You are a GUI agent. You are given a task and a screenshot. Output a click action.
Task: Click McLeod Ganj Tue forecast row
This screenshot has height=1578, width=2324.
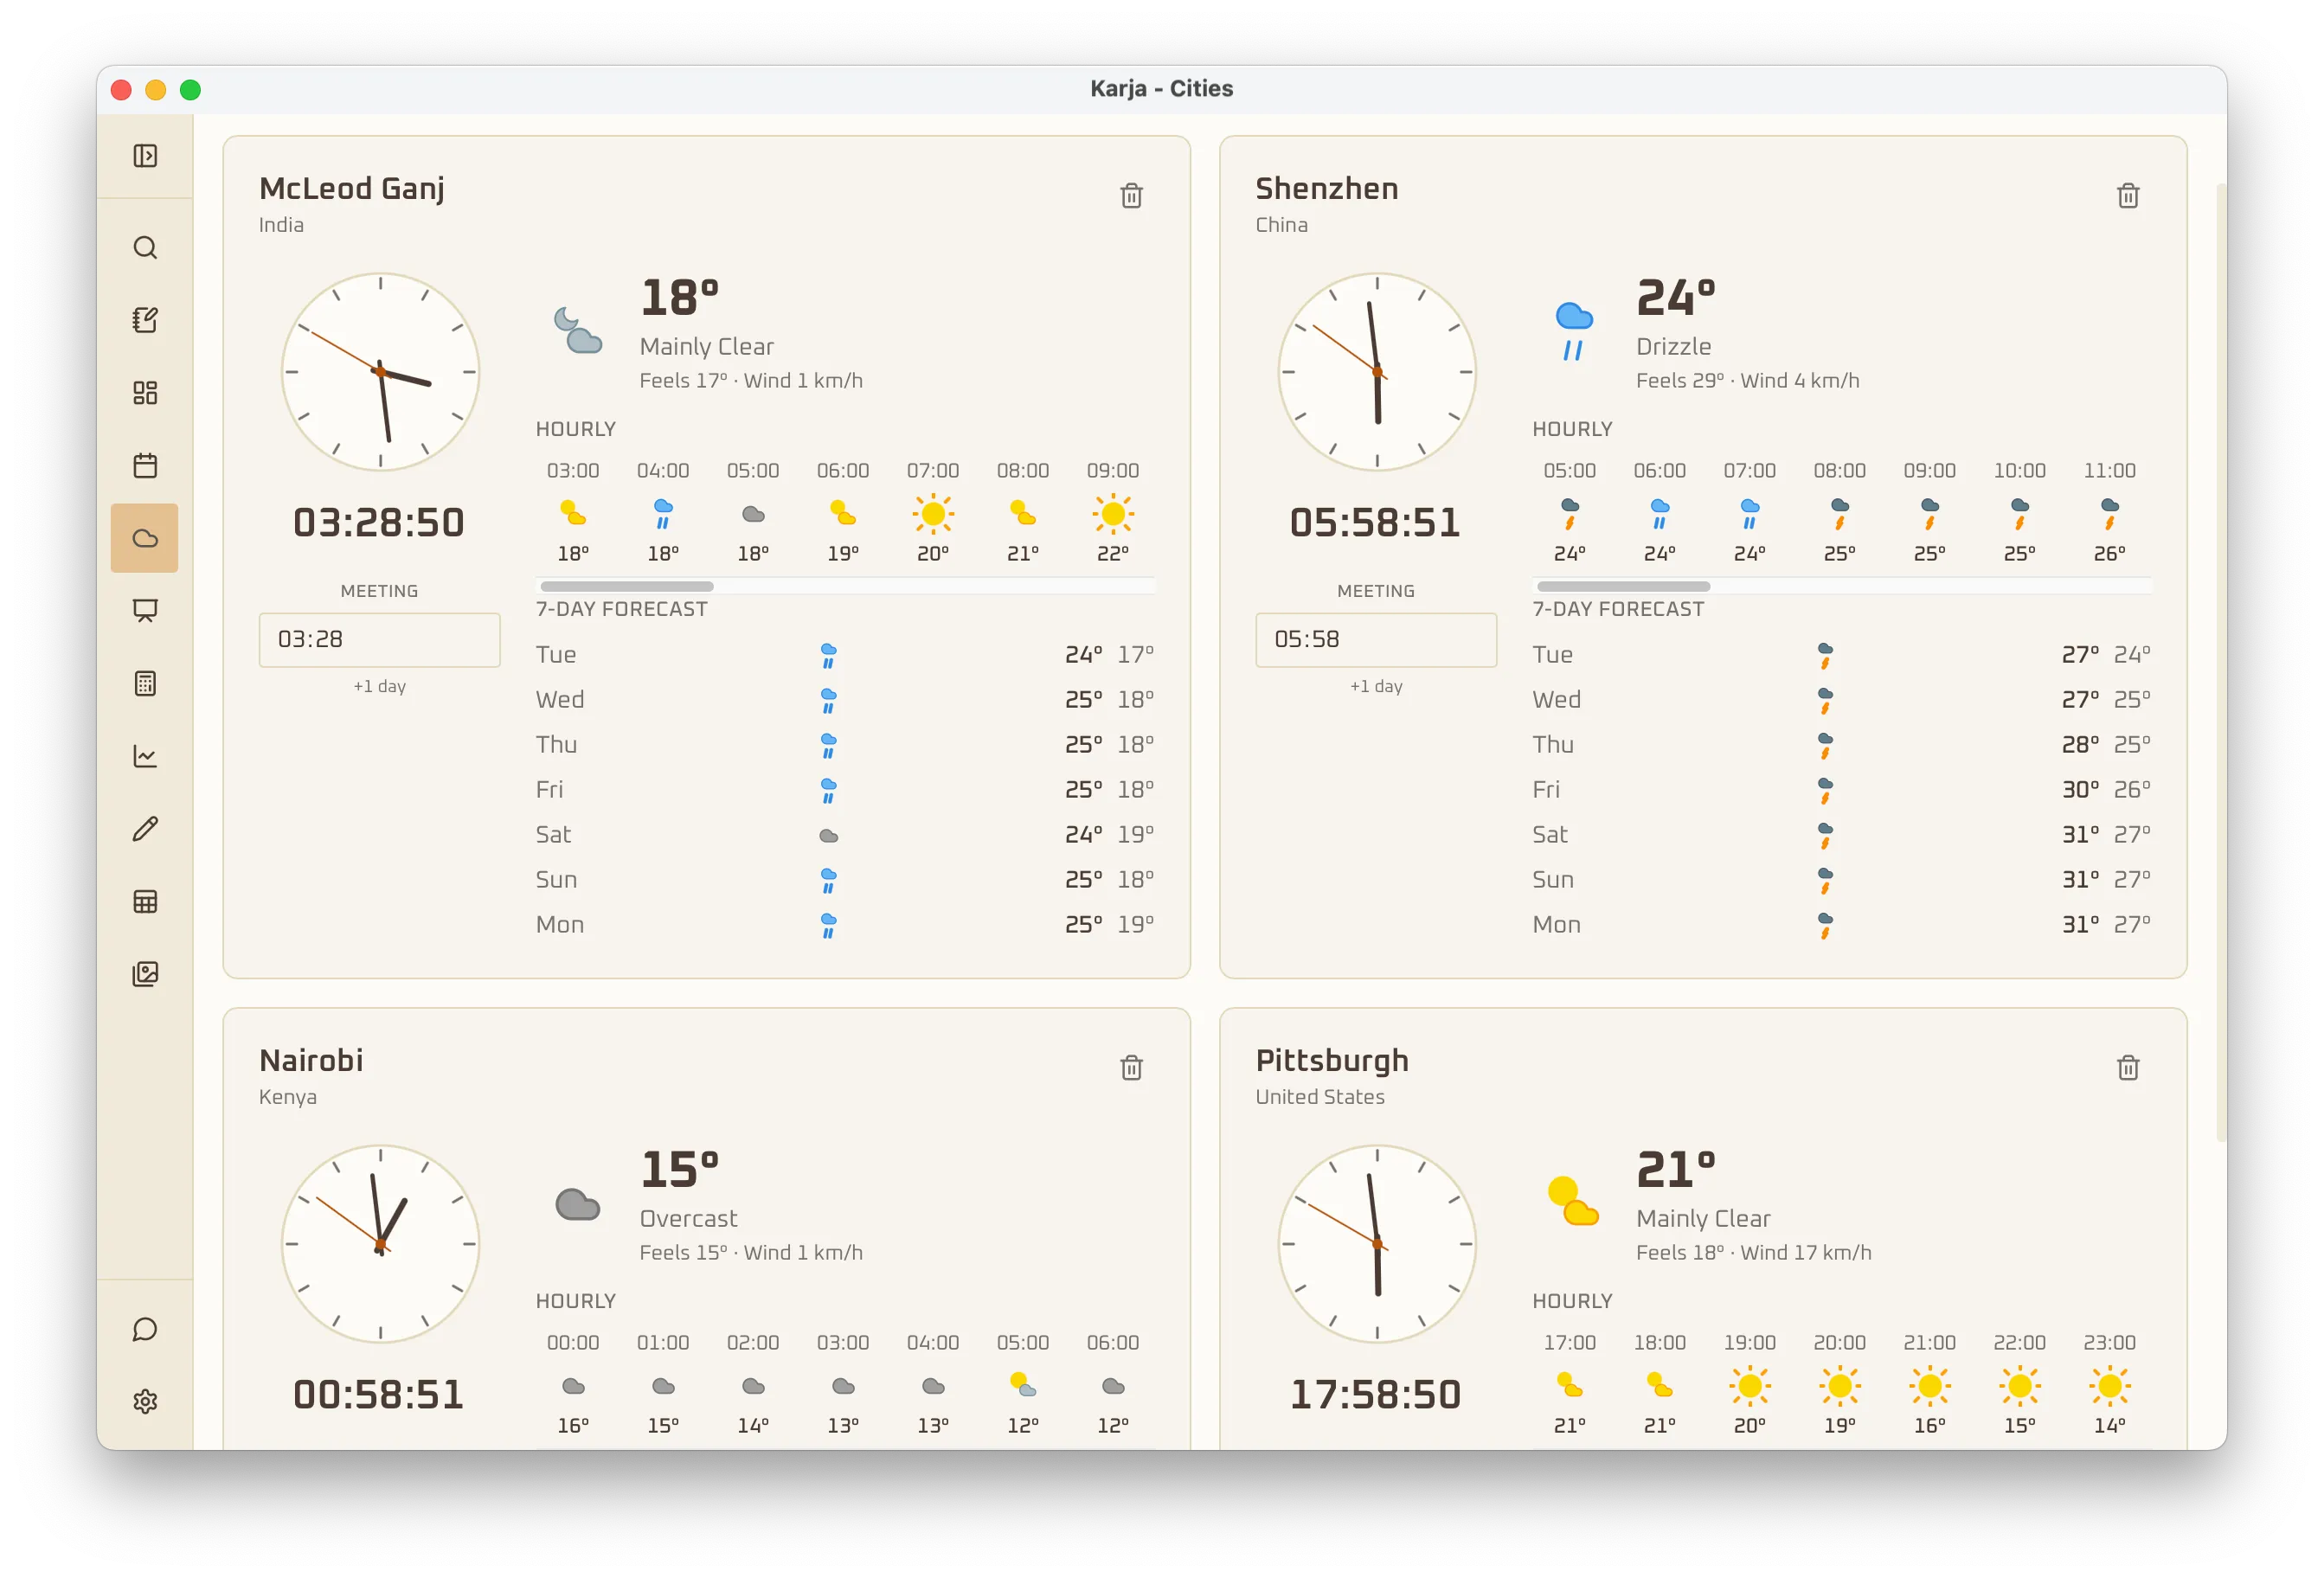(x=845, y=655)
